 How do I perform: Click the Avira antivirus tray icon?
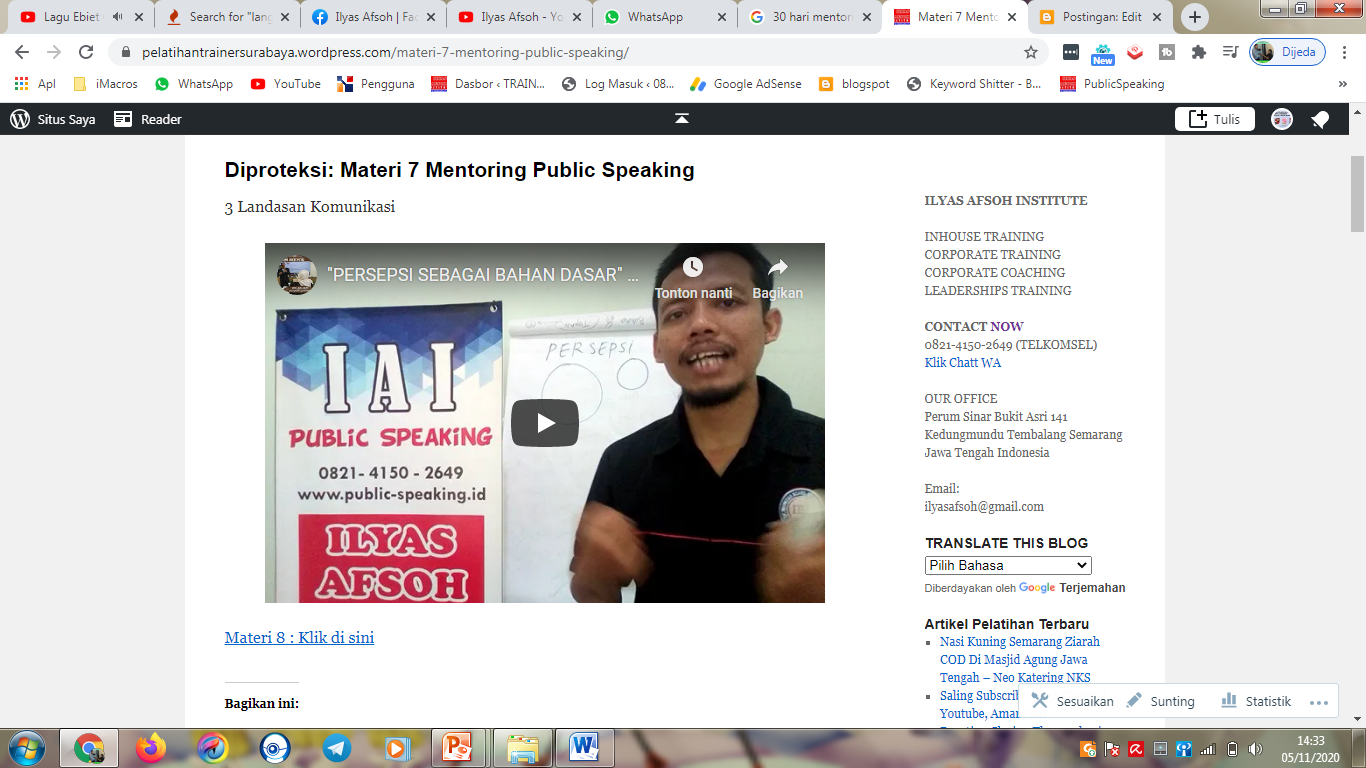click(1137, 749)
